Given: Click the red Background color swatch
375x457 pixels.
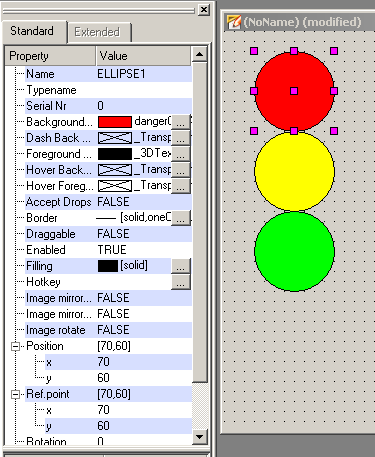Looking at the screenshot, I should coord(115,122).
